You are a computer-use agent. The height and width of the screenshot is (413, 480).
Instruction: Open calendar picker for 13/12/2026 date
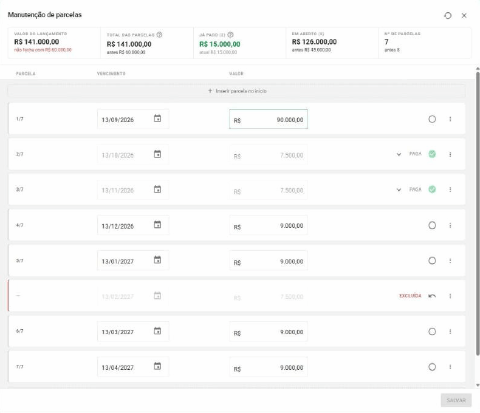tap(157, 225)
